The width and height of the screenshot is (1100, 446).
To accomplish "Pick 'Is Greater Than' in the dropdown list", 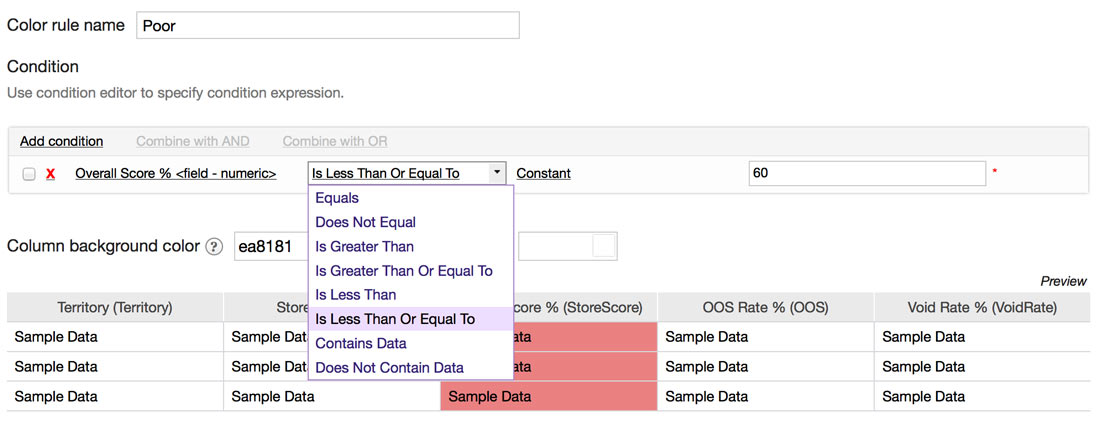I will [x=364, y=246].
